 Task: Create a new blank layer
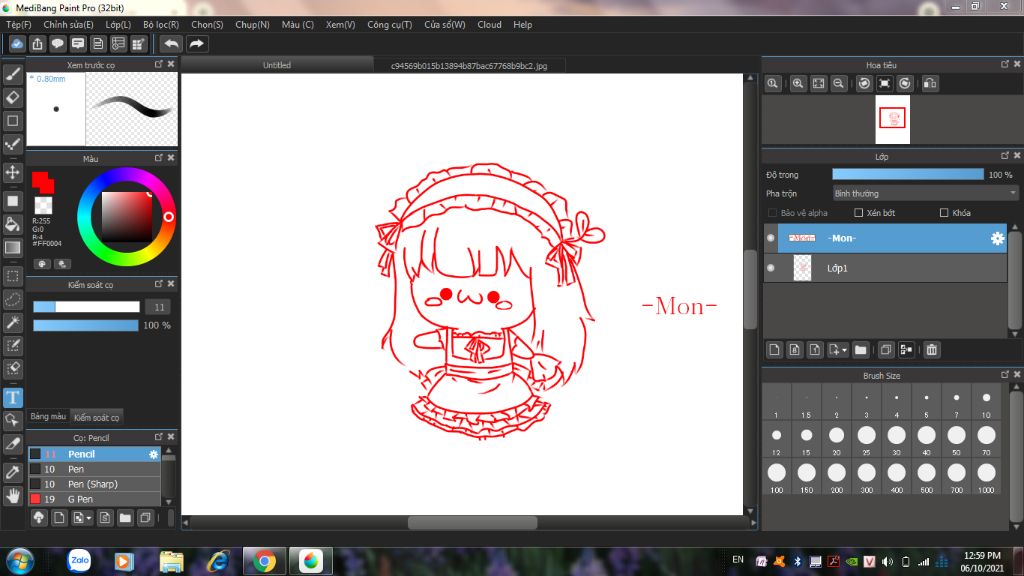click(774, 350)
